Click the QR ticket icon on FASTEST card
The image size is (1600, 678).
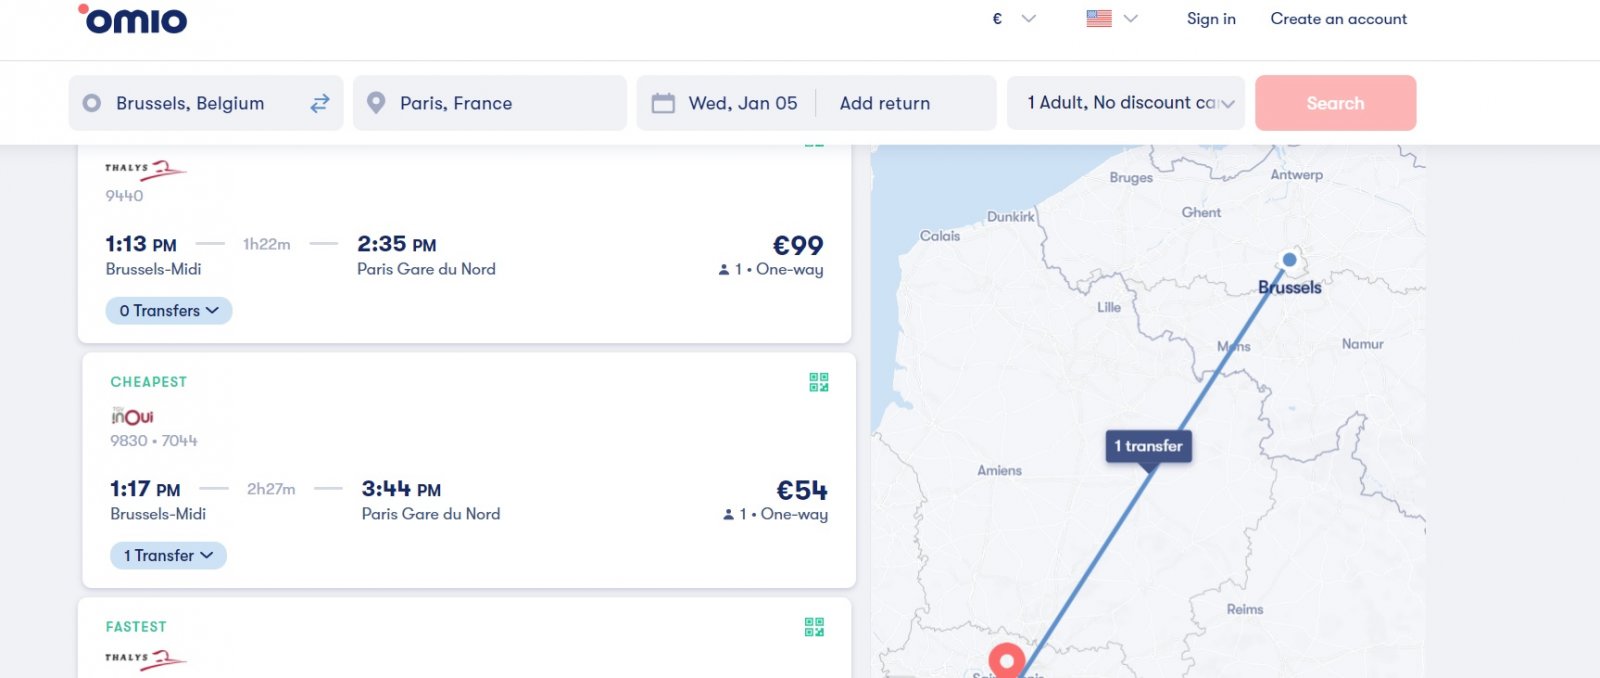(814, 627)
